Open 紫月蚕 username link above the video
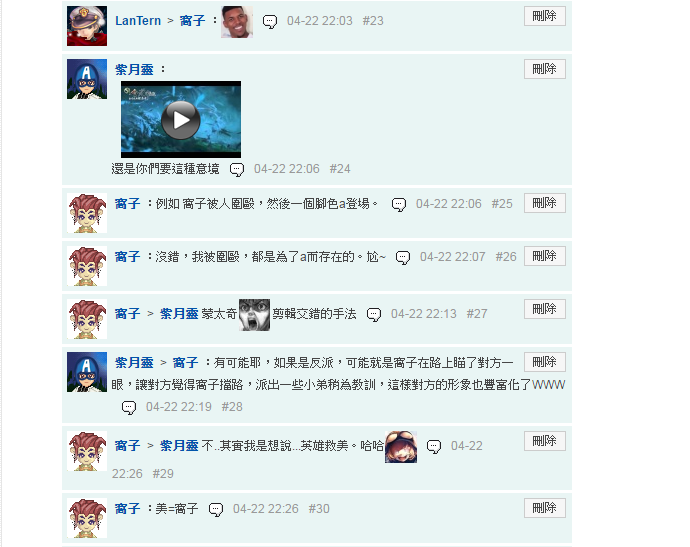The height and width of the screenshot is (547, 690). click(134, 70)
